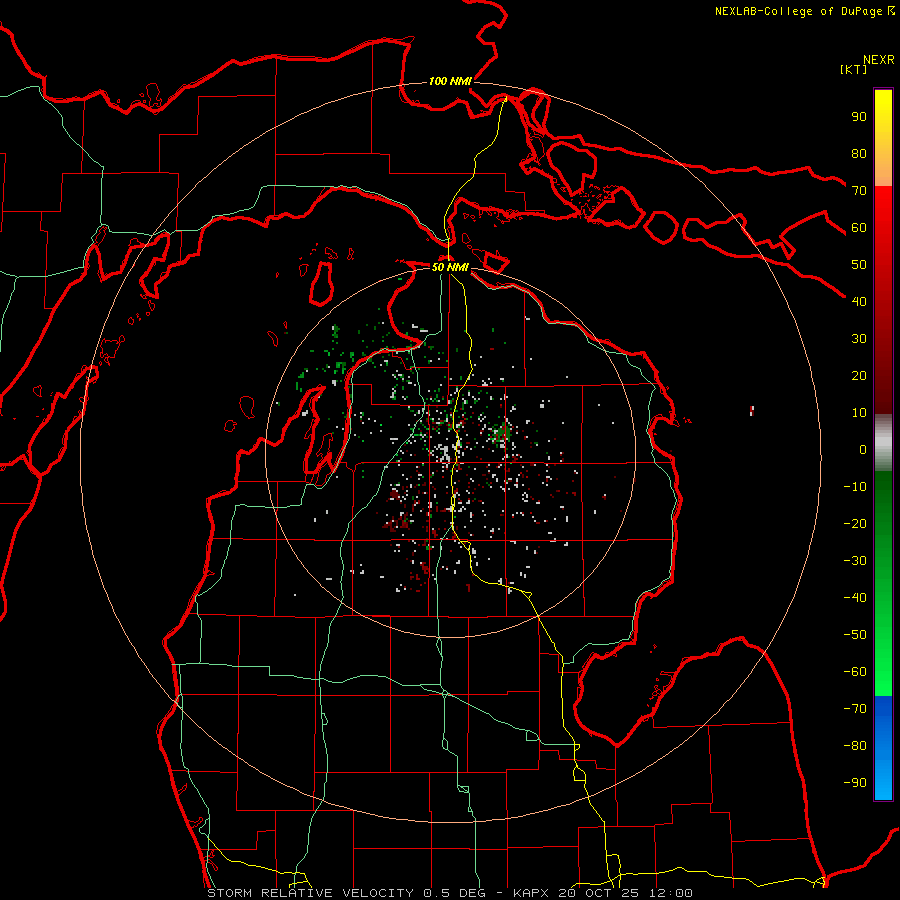900x900 pixels.
Task: Pick the yellow top segment of color bar
Action: (883, 138)
